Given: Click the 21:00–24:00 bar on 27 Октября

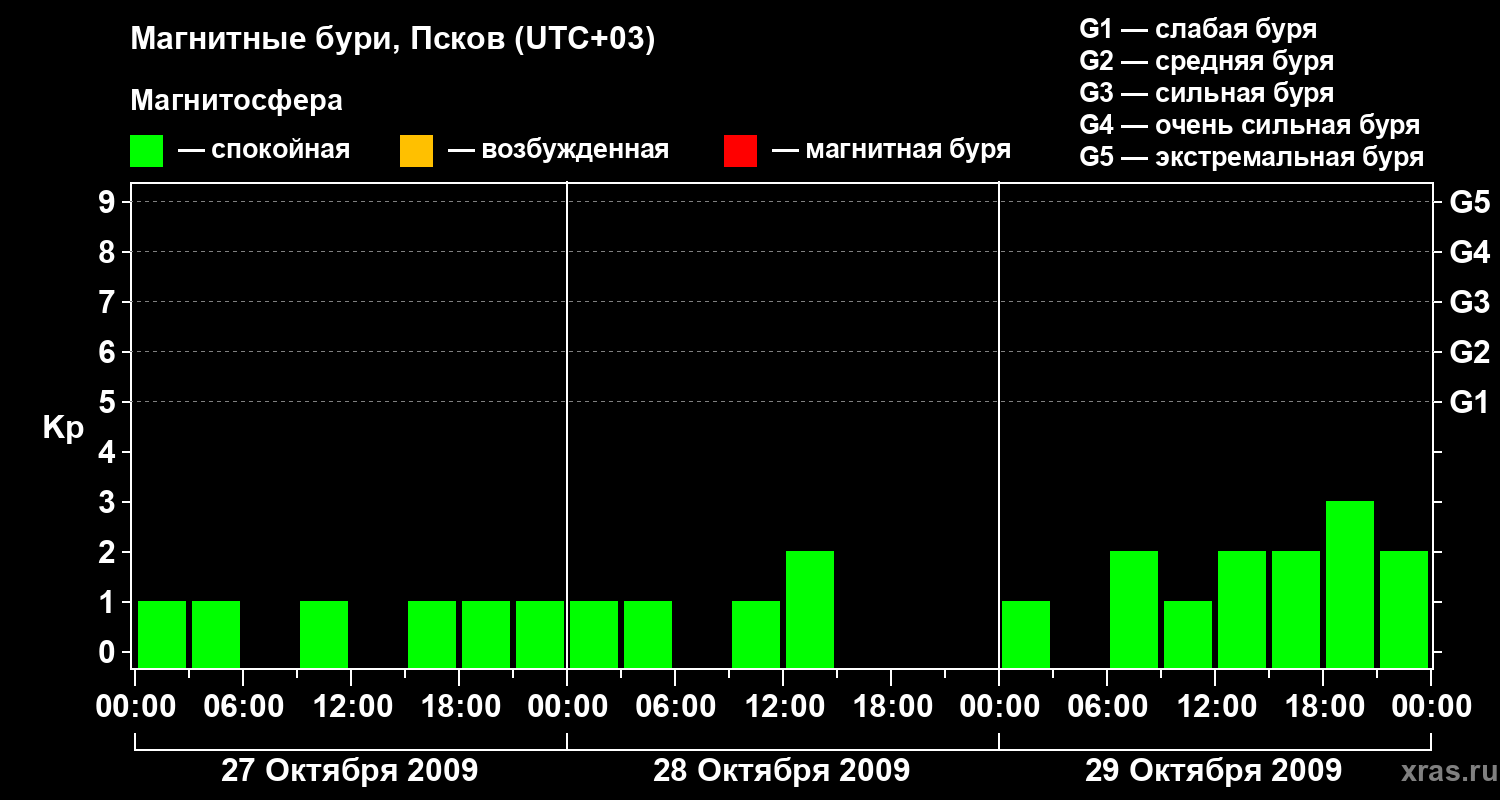Looking at the screenshot, I should click(540, 634).
